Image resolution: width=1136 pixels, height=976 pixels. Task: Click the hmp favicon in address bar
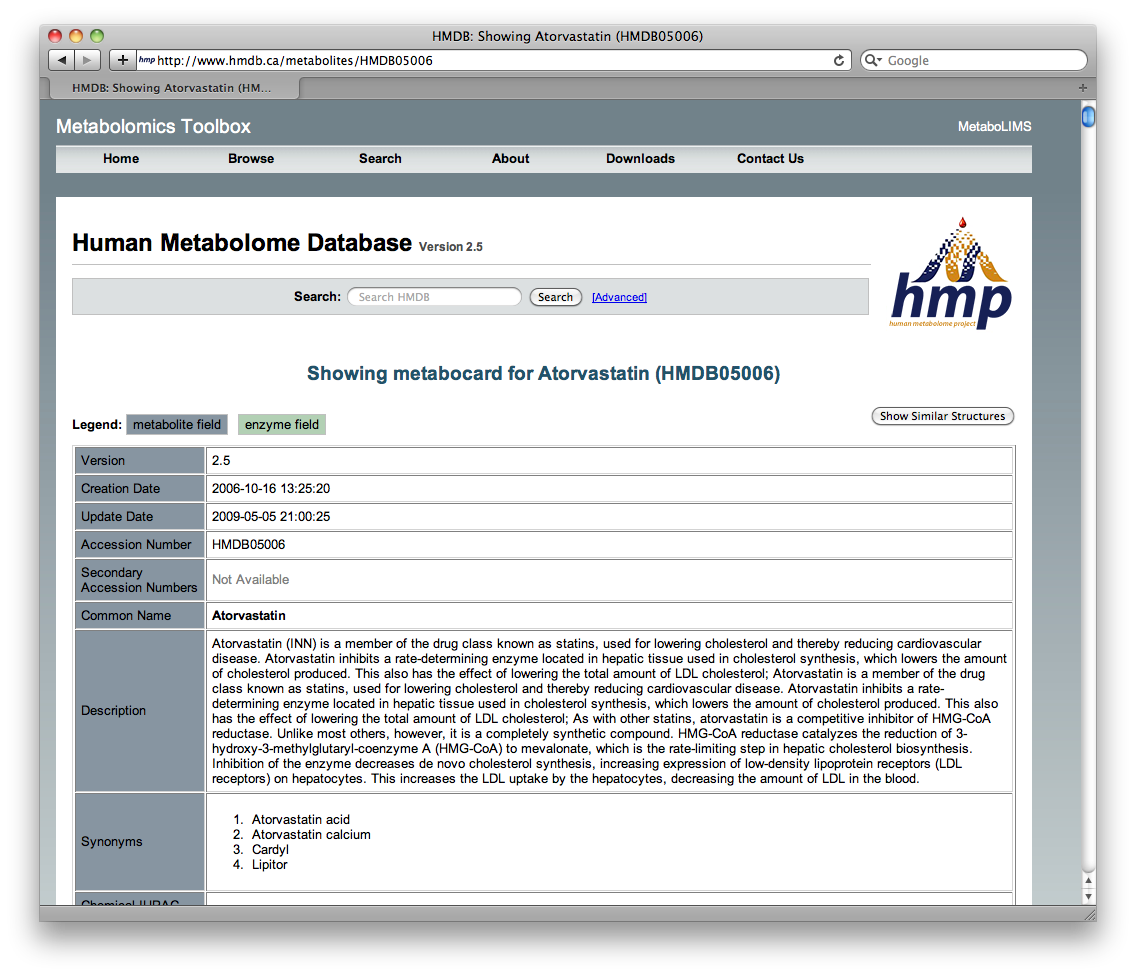[146, 60]
